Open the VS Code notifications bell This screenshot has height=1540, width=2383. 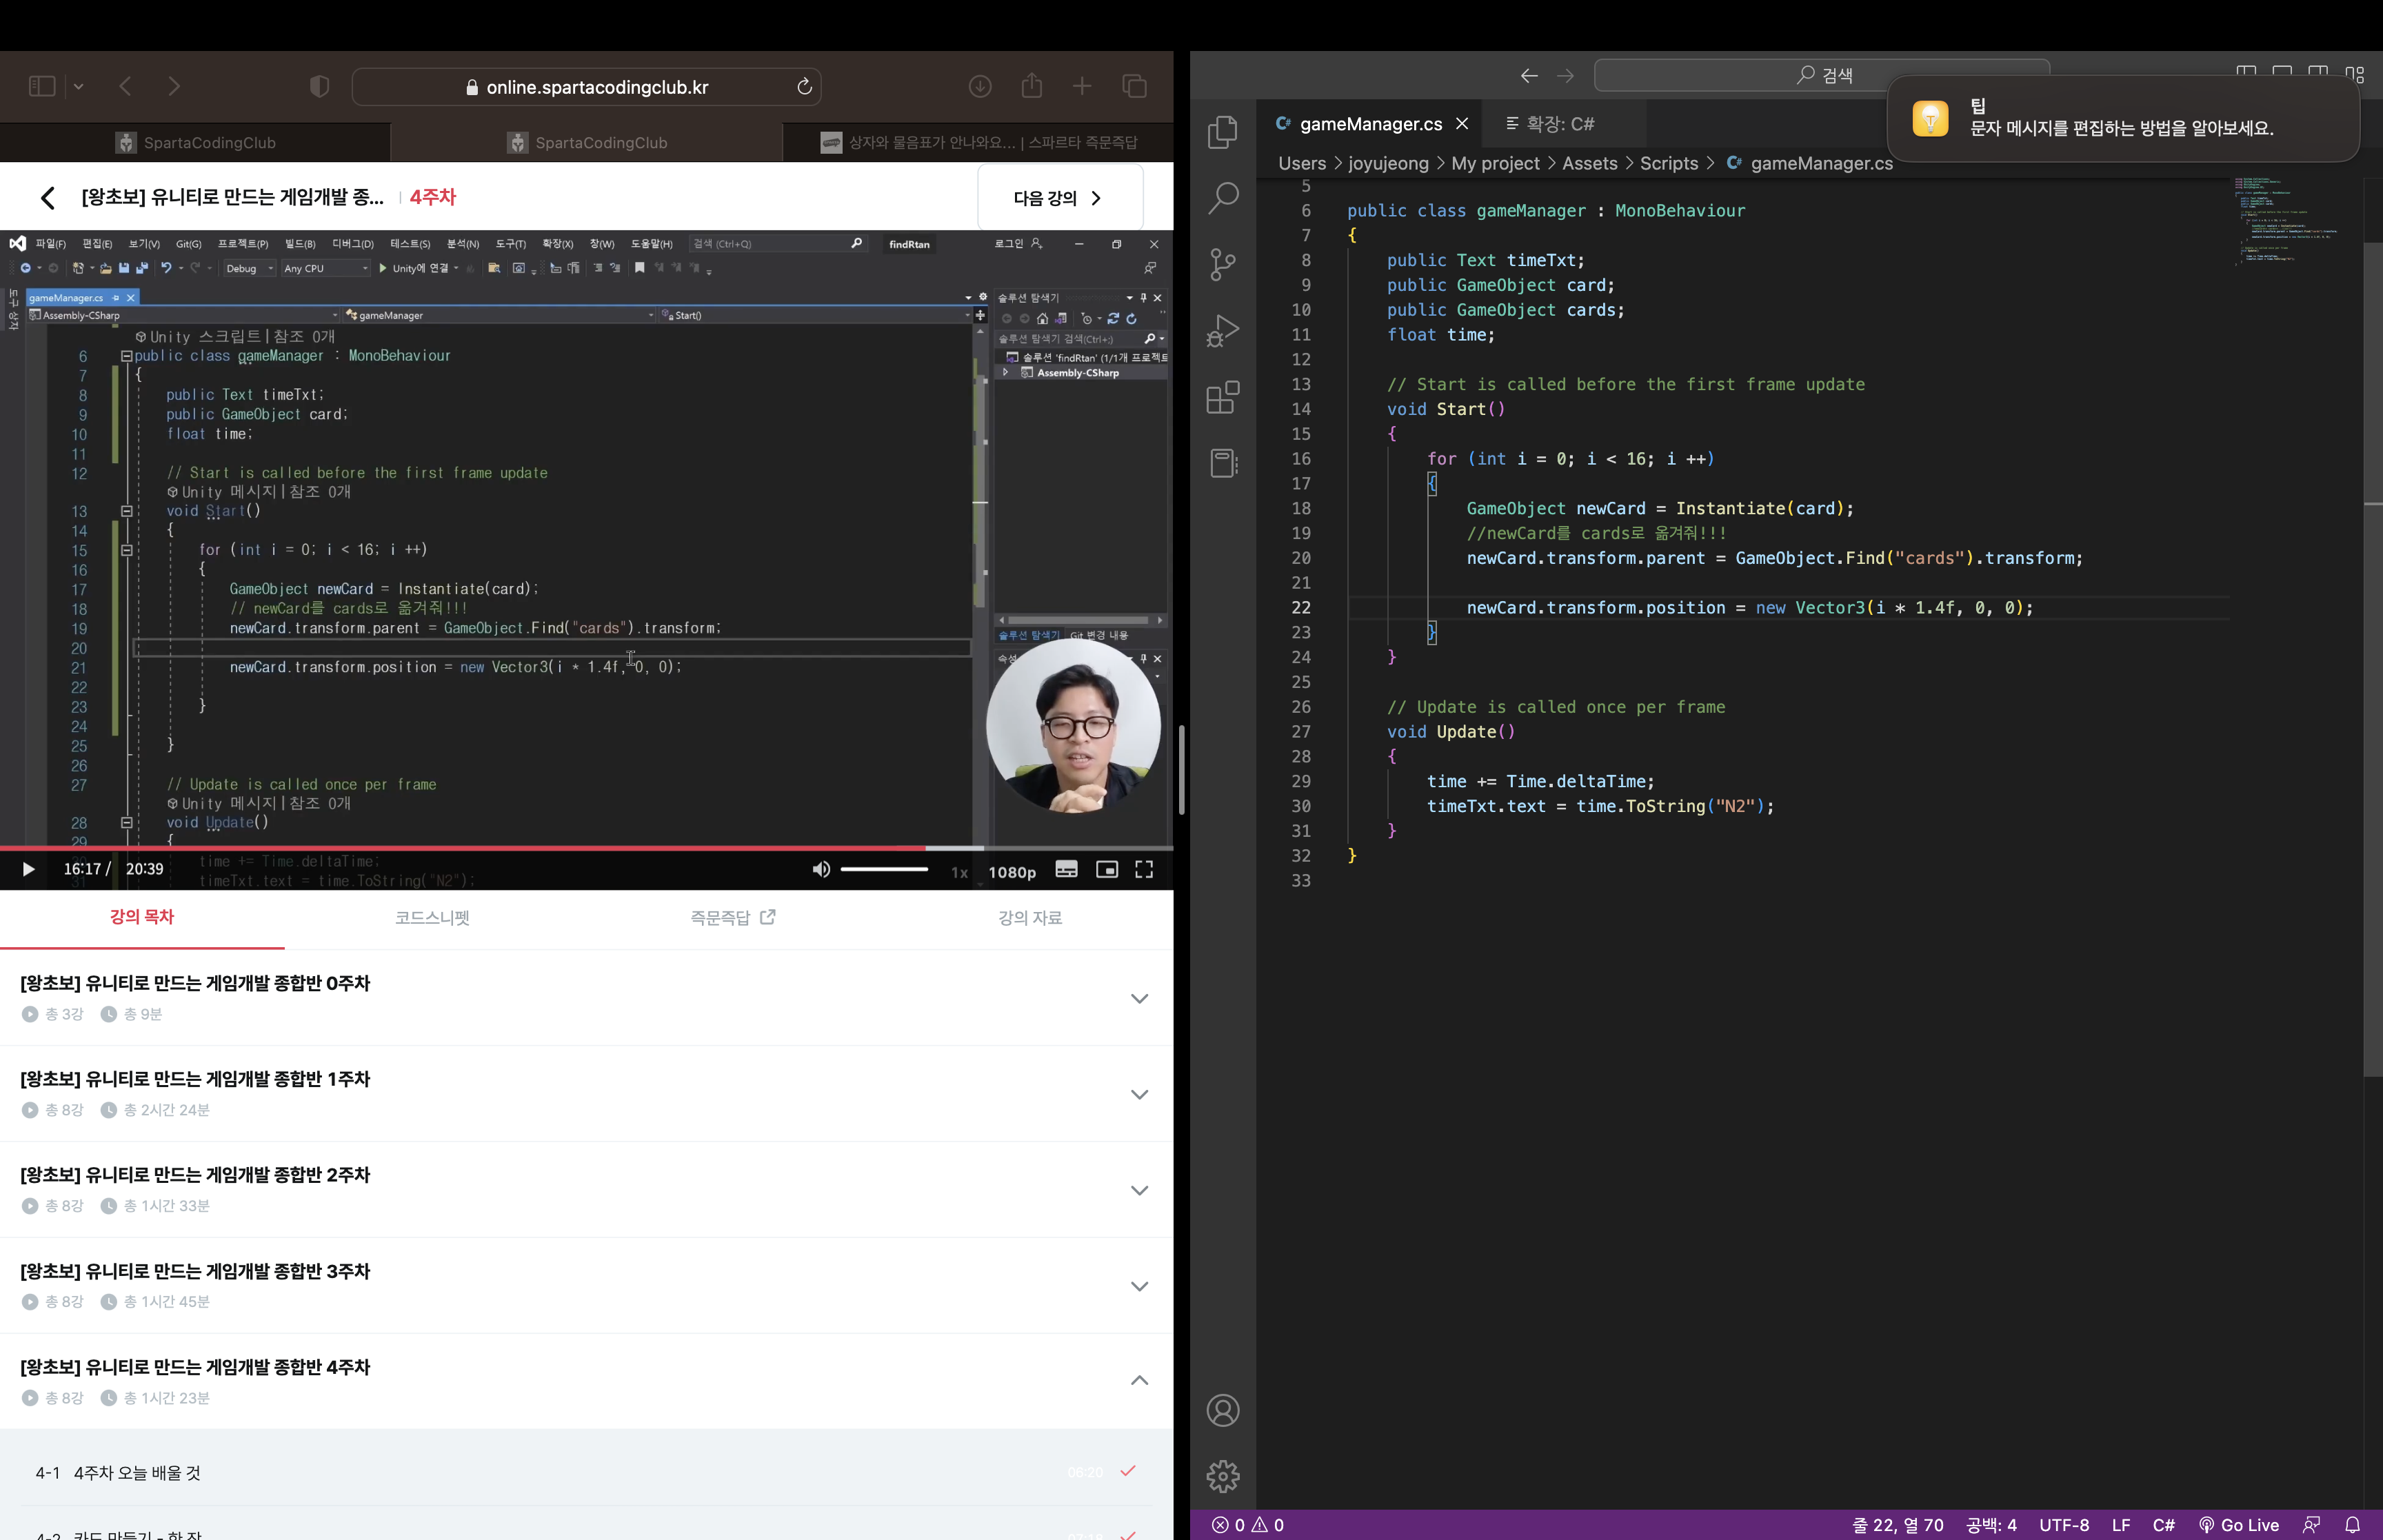tap(2352, 1525)
